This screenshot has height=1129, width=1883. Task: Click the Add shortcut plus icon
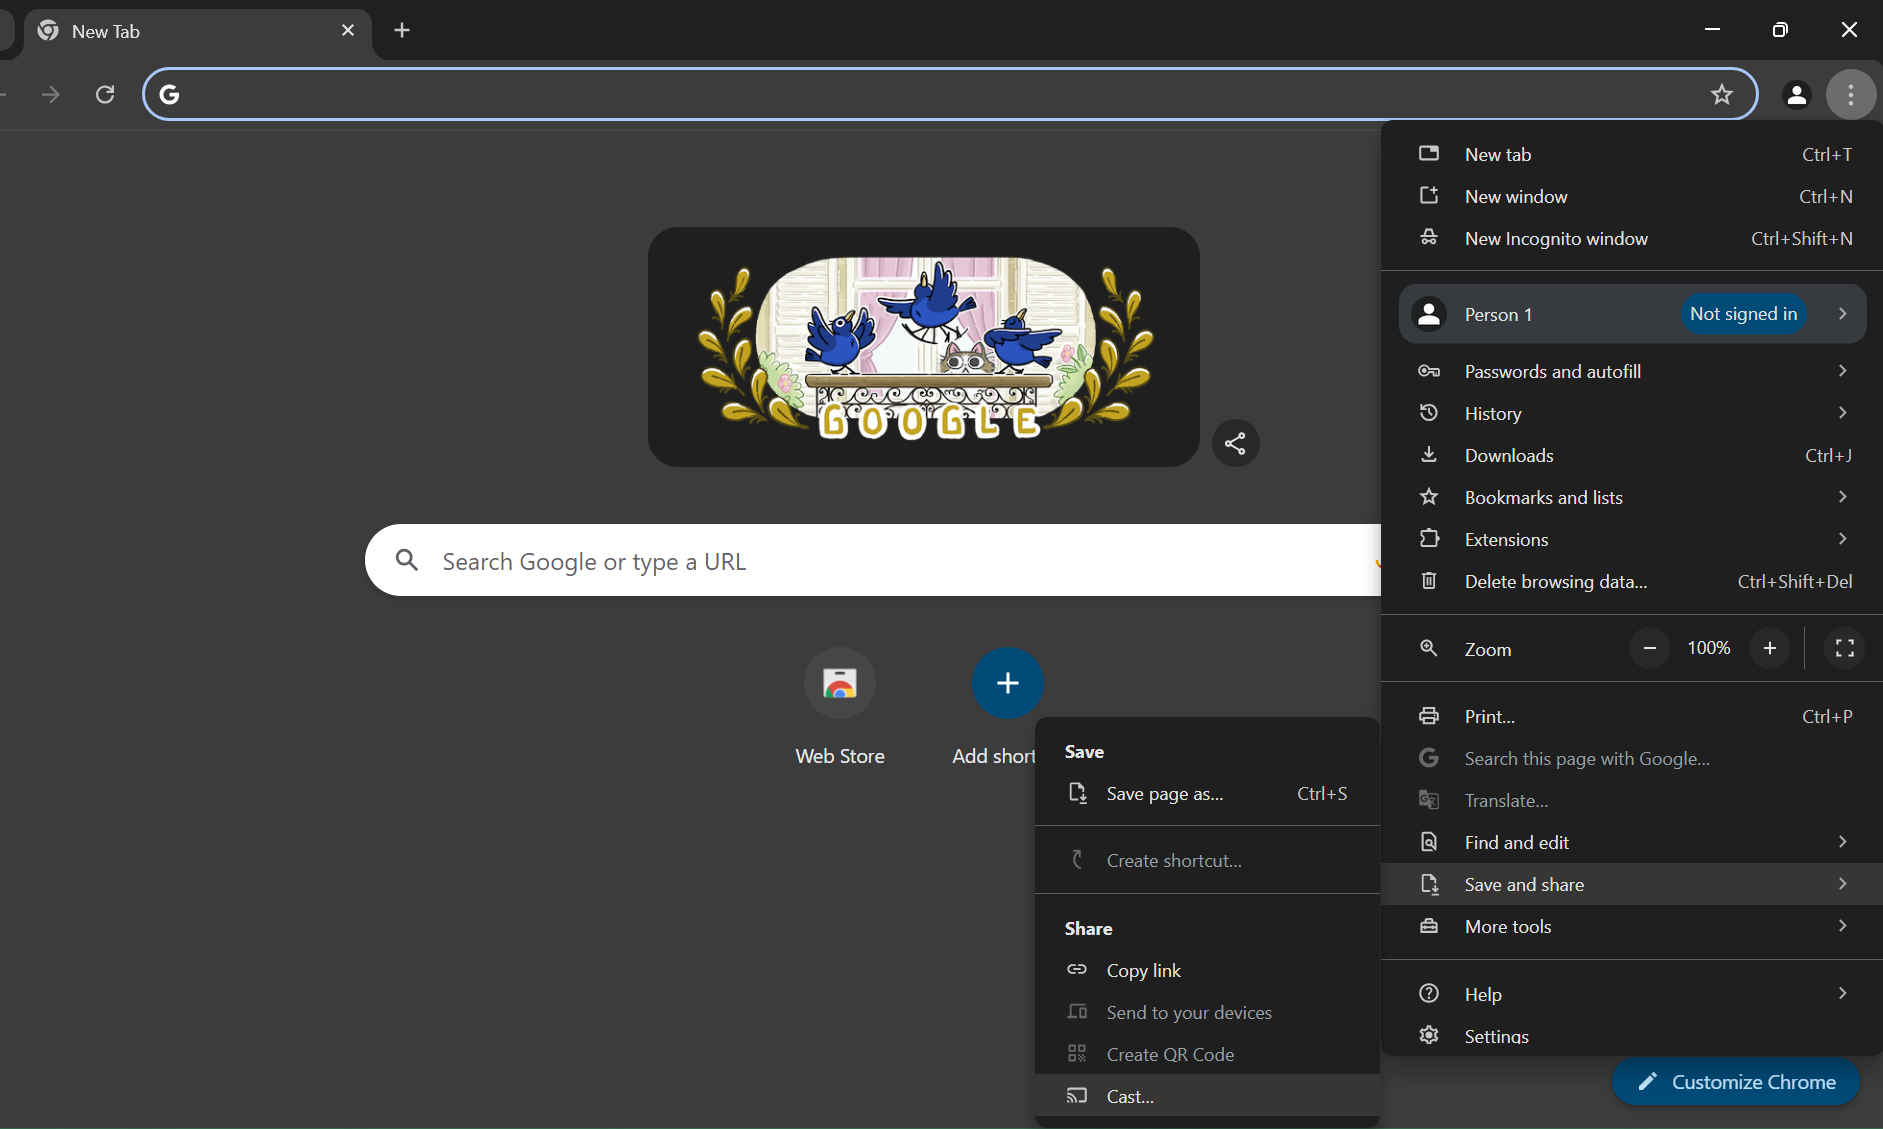point(1008,683)
